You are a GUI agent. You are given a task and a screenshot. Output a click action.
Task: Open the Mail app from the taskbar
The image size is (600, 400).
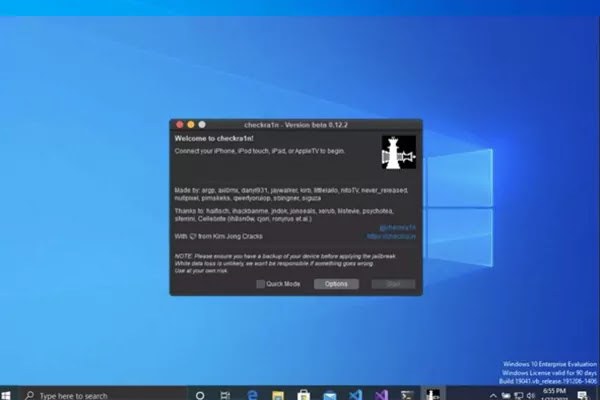pos(329,395)
